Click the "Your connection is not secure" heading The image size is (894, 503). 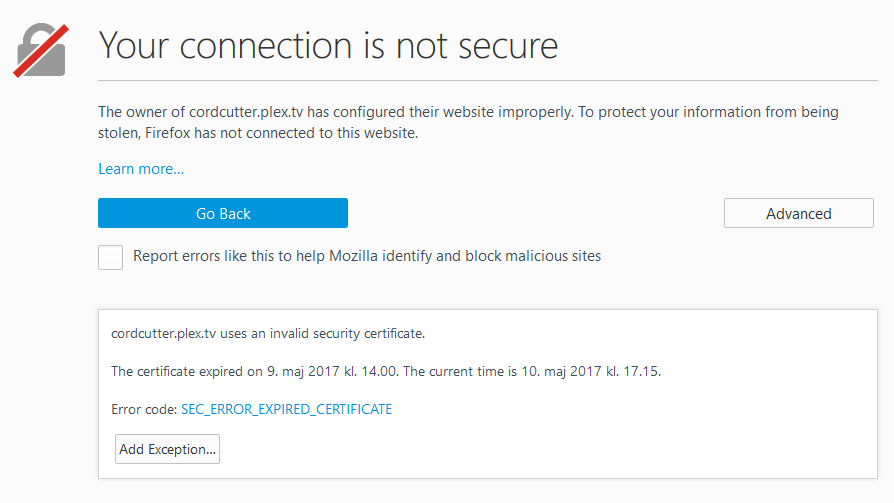click(328, 45)
